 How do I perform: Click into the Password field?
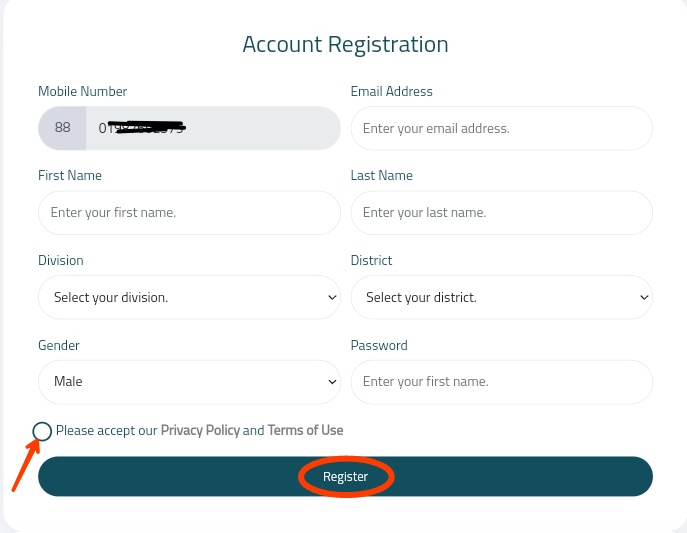[x=501, y=382]
